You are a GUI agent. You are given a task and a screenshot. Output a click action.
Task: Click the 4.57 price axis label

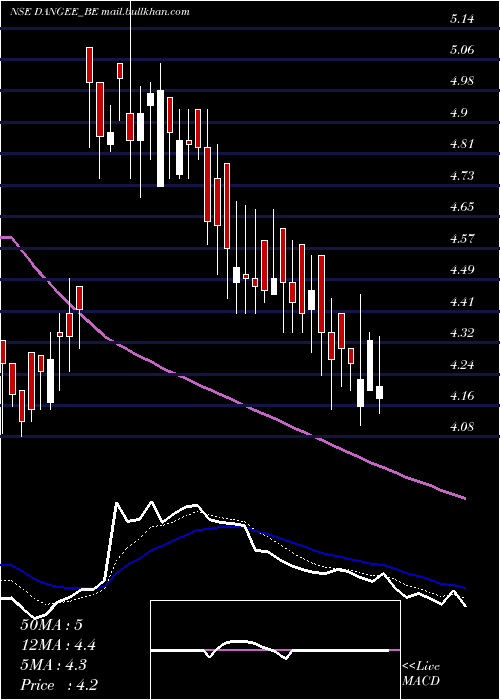pos(462,238)
